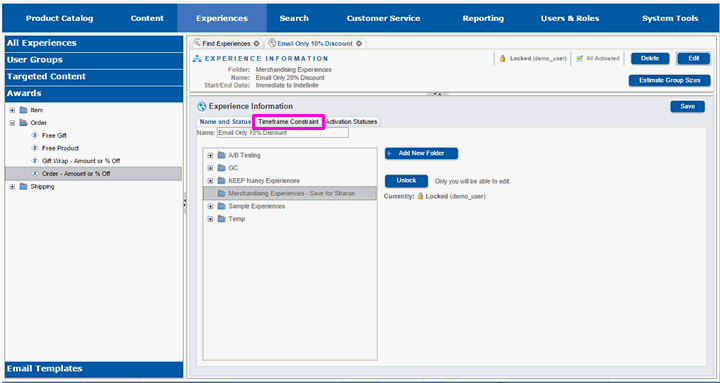Open the System Tools menu
The image size is (720, 383).
point(670,18)
